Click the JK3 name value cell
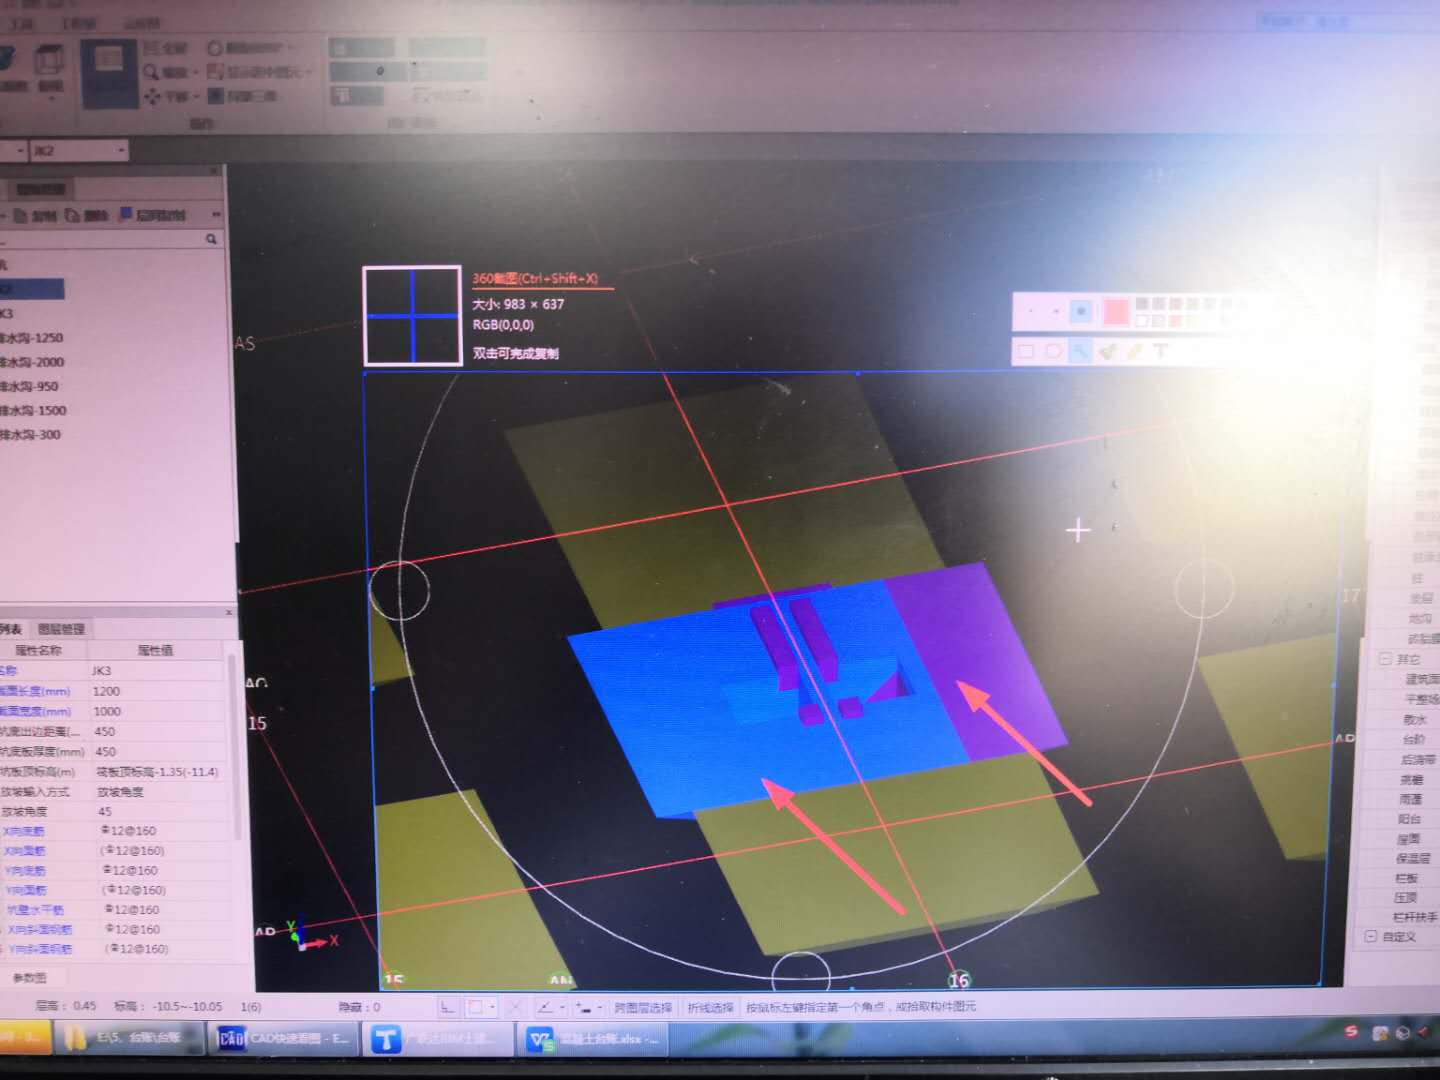The image size is (1440, 1080). pos(157,671)
